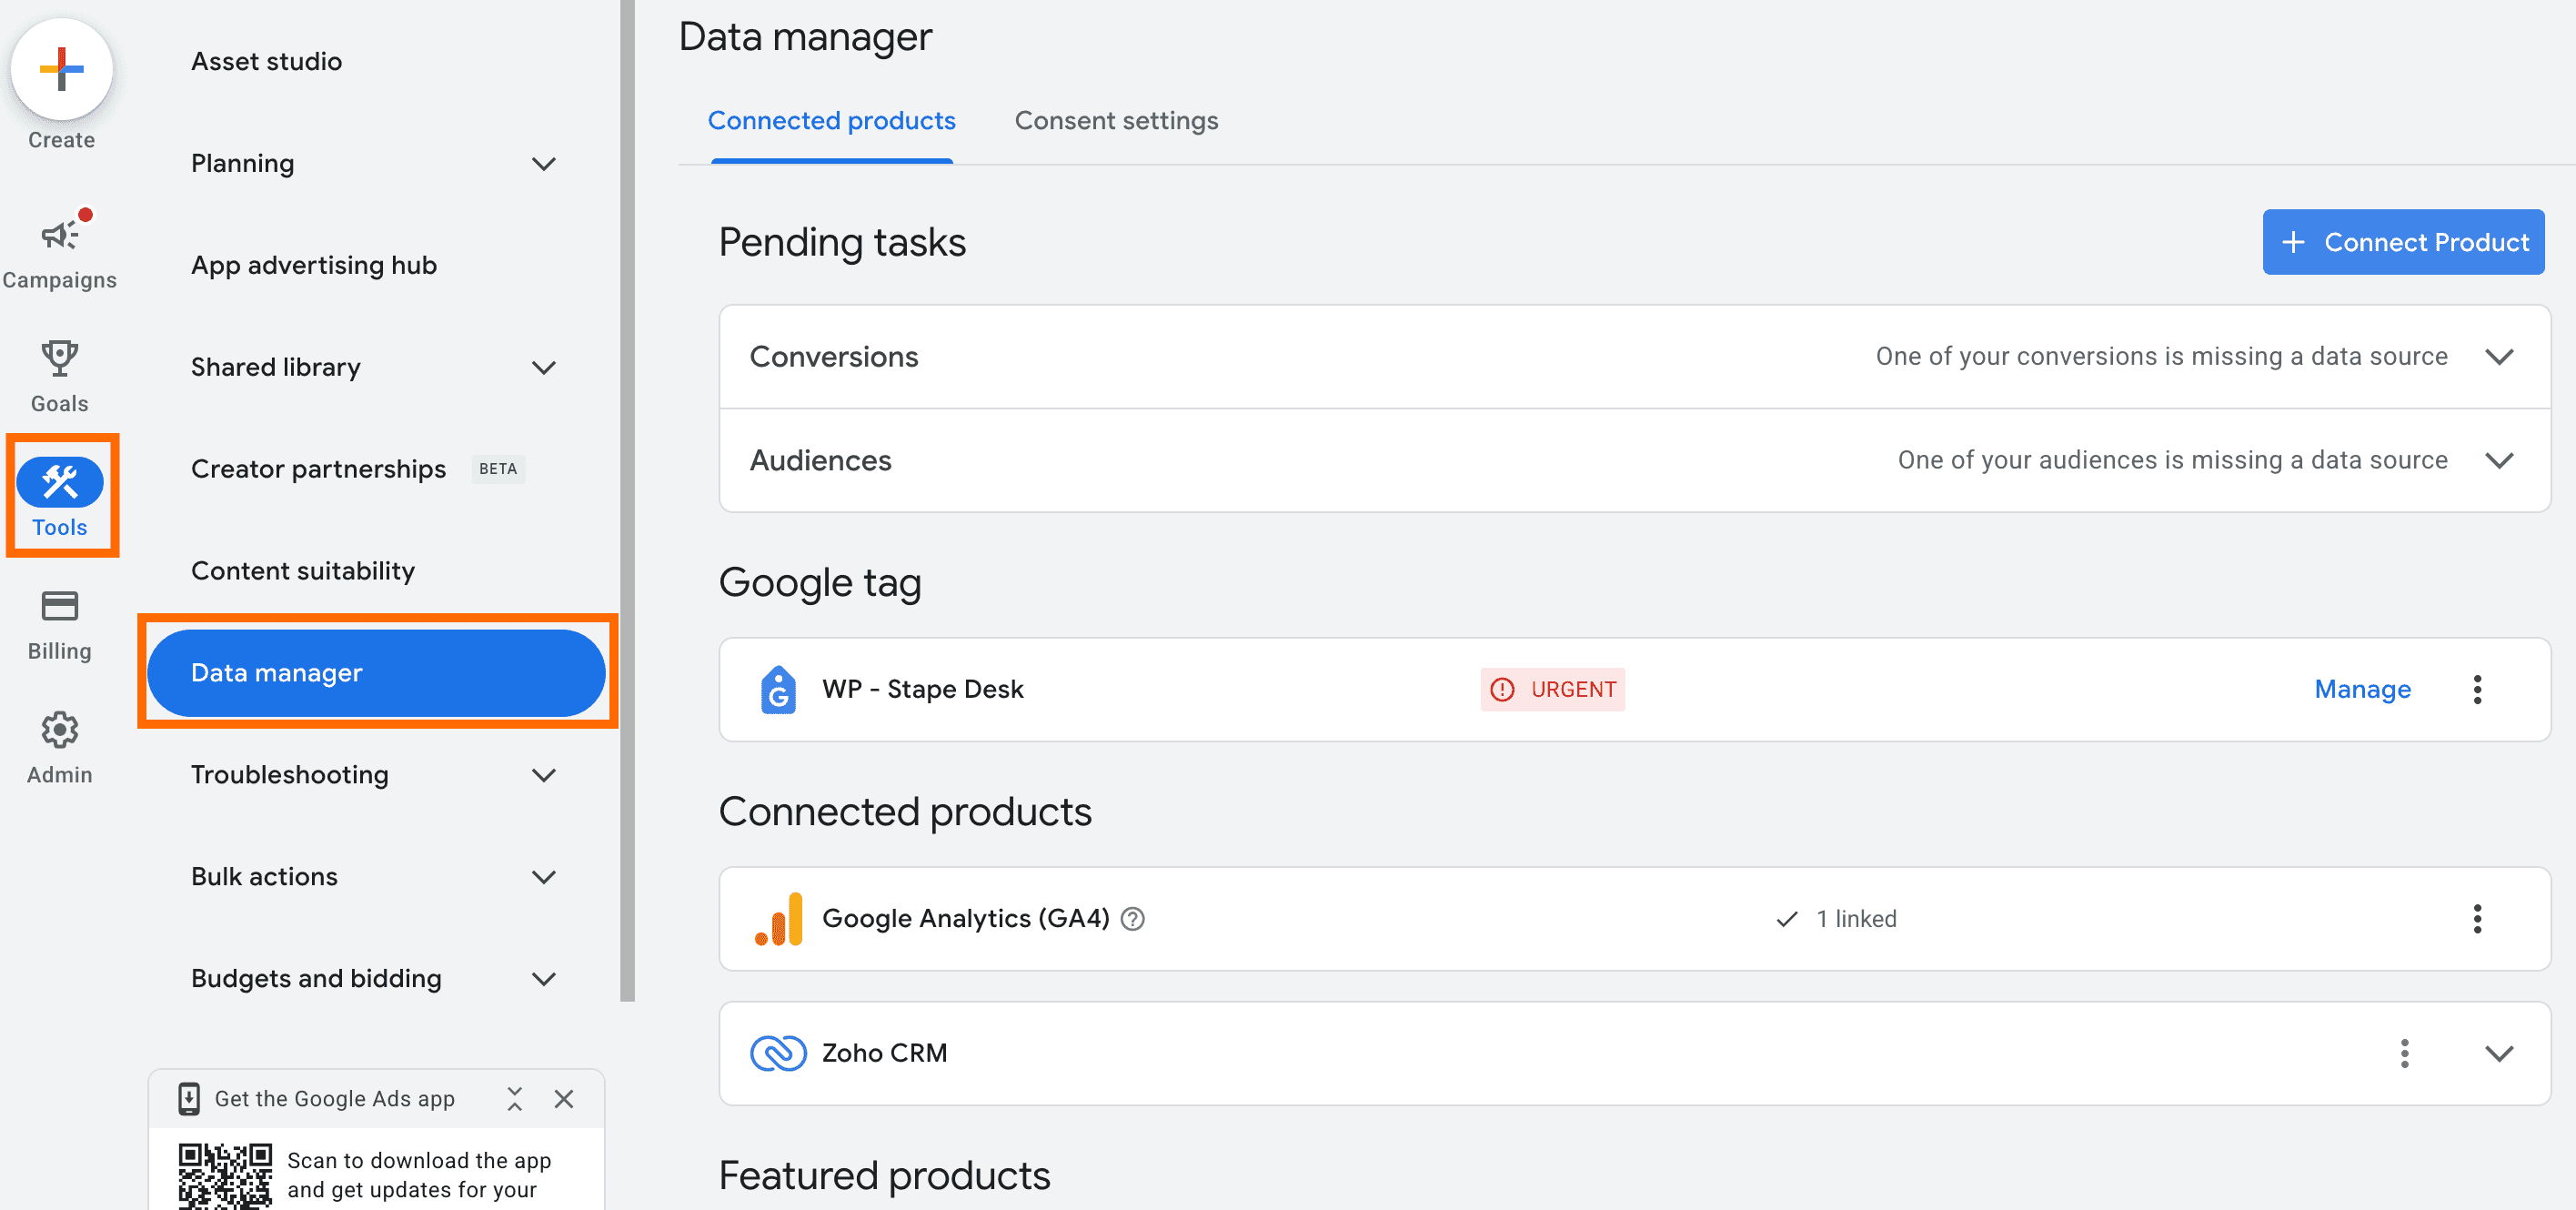Viewport: 2576px width, 1210px height.
Task: Switch to the Consent settings tab
Action: pos(1116,120)
